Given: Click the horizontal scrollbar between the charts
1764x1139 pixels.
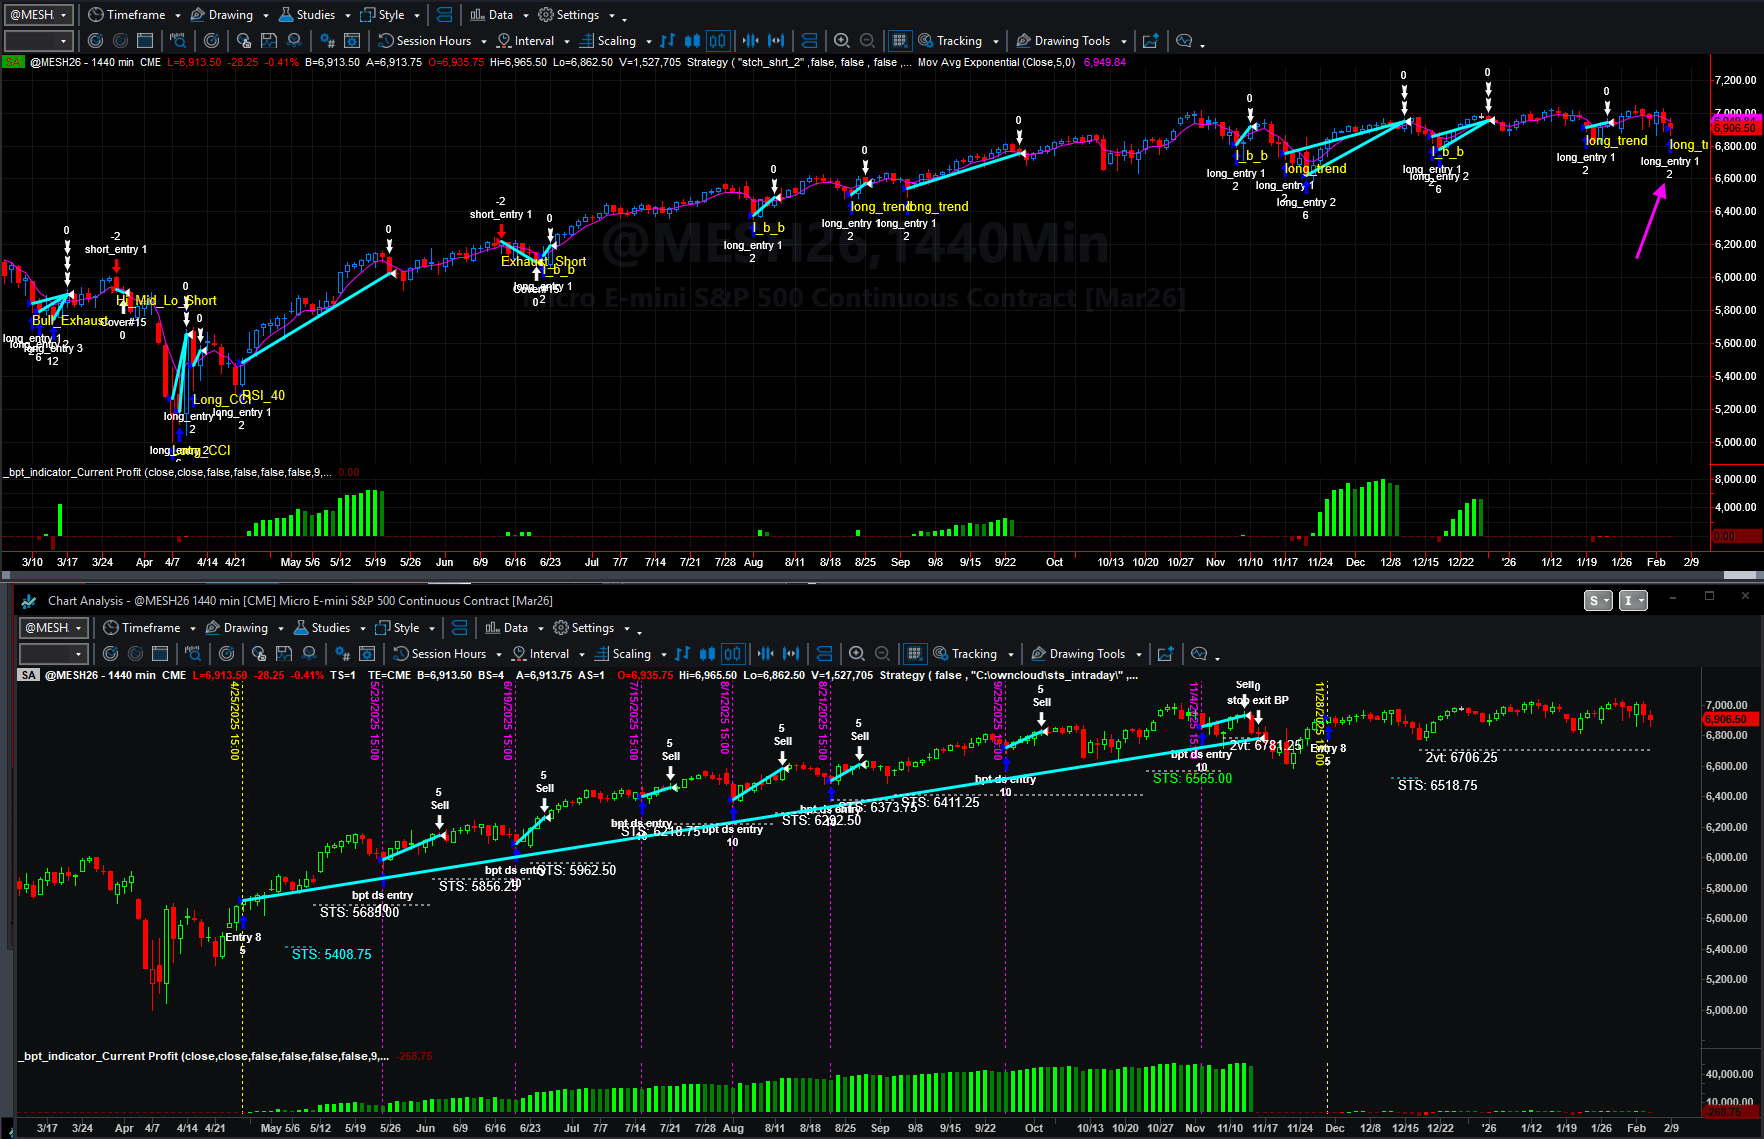Looking at the screenshot, I should tap(882, 576).
